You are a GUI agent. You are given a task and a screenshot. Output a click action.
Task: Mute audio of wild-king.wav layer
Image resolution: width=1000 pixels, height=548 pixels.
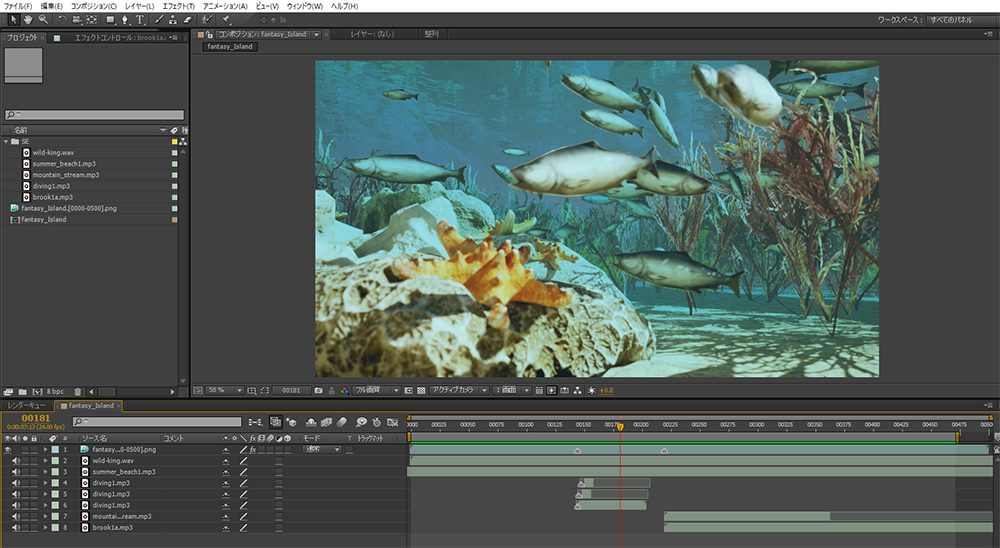[x=16, y=461]
